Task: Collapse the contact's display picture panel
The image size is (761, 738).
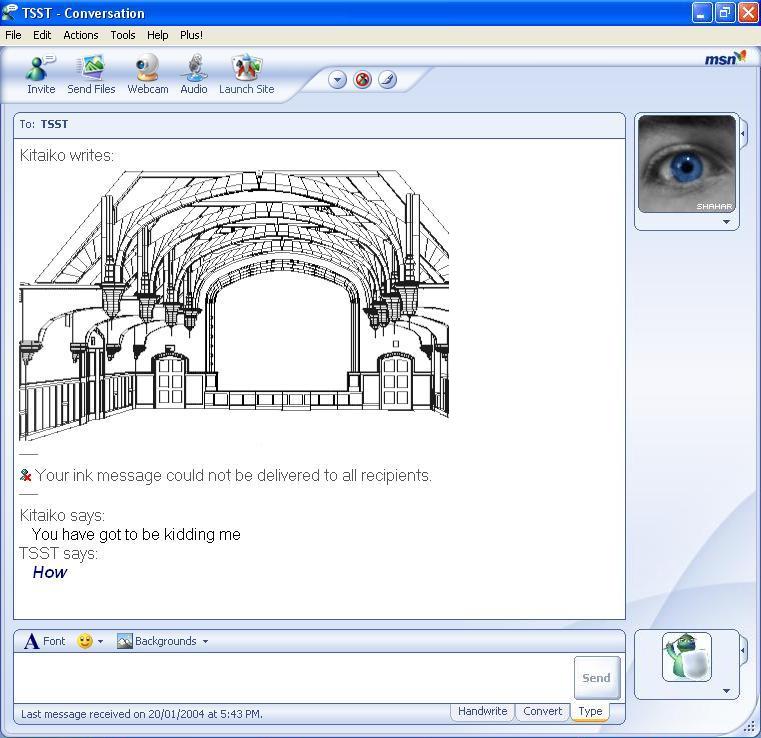Action: click(x=743, y=132)
